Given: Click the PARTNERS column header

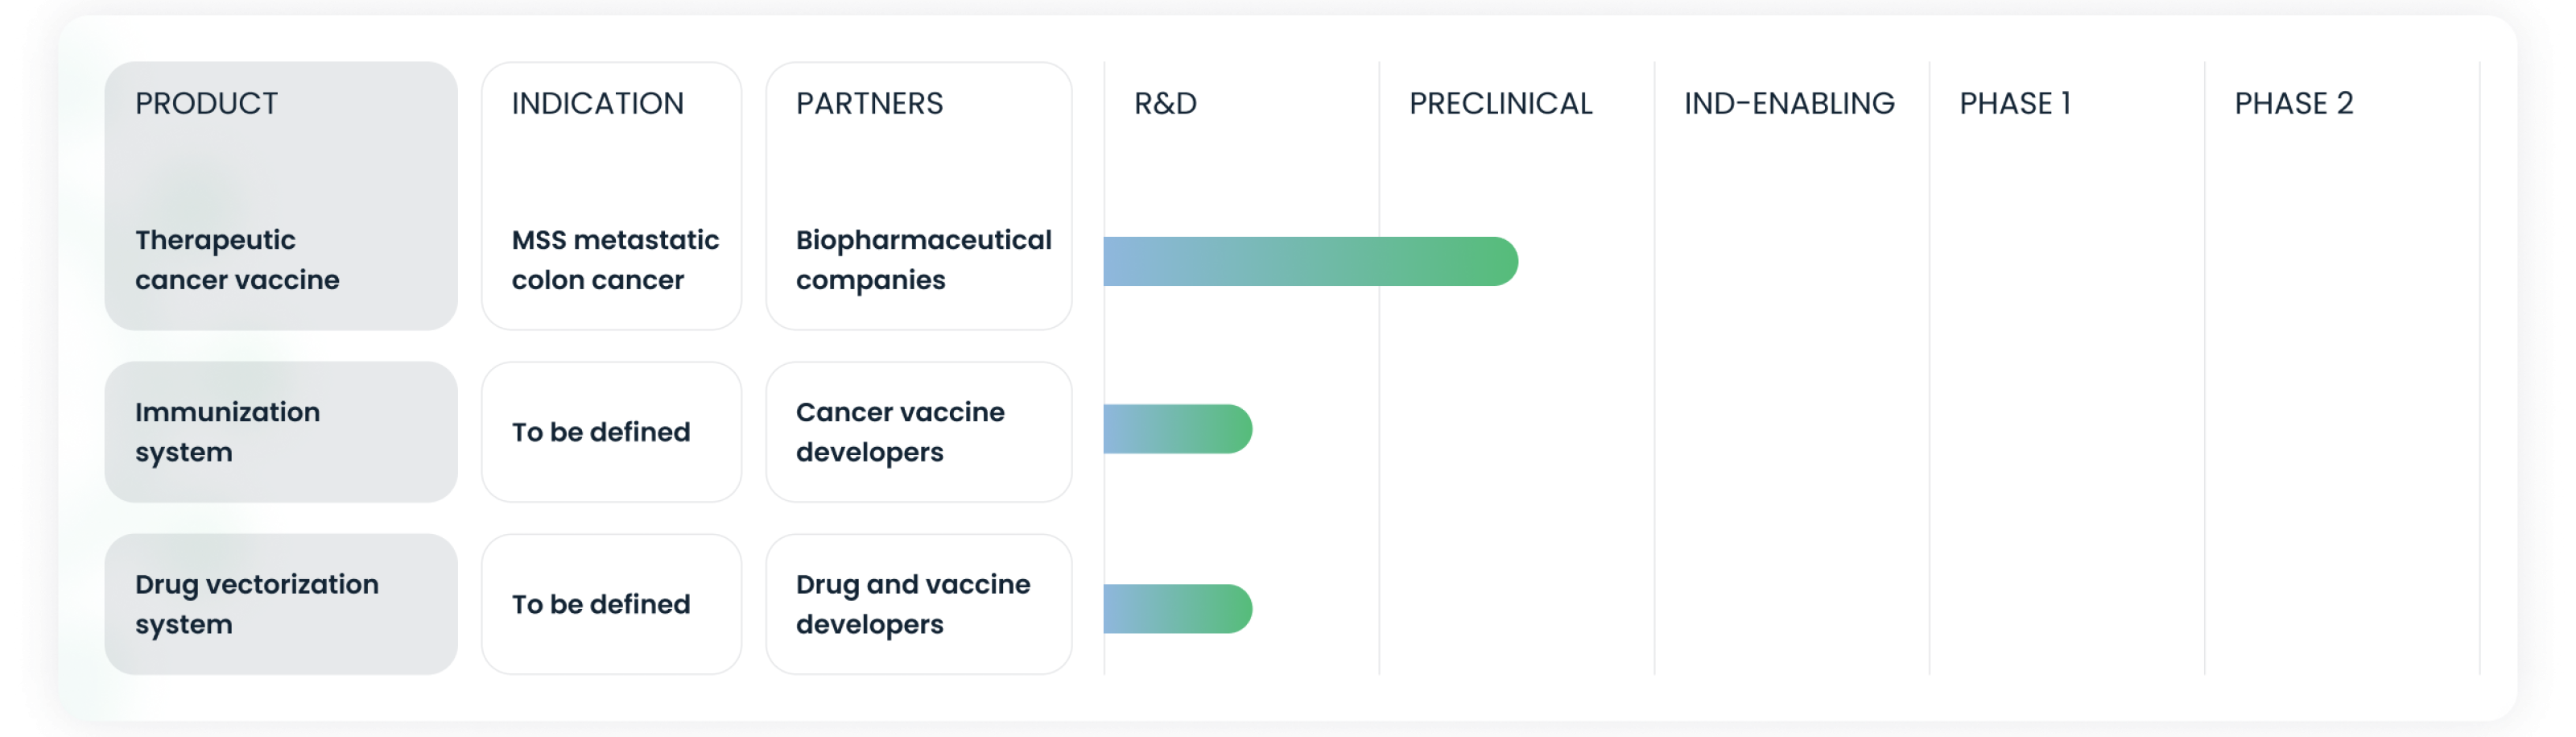Looking at the screenshot, I should 870,103.
